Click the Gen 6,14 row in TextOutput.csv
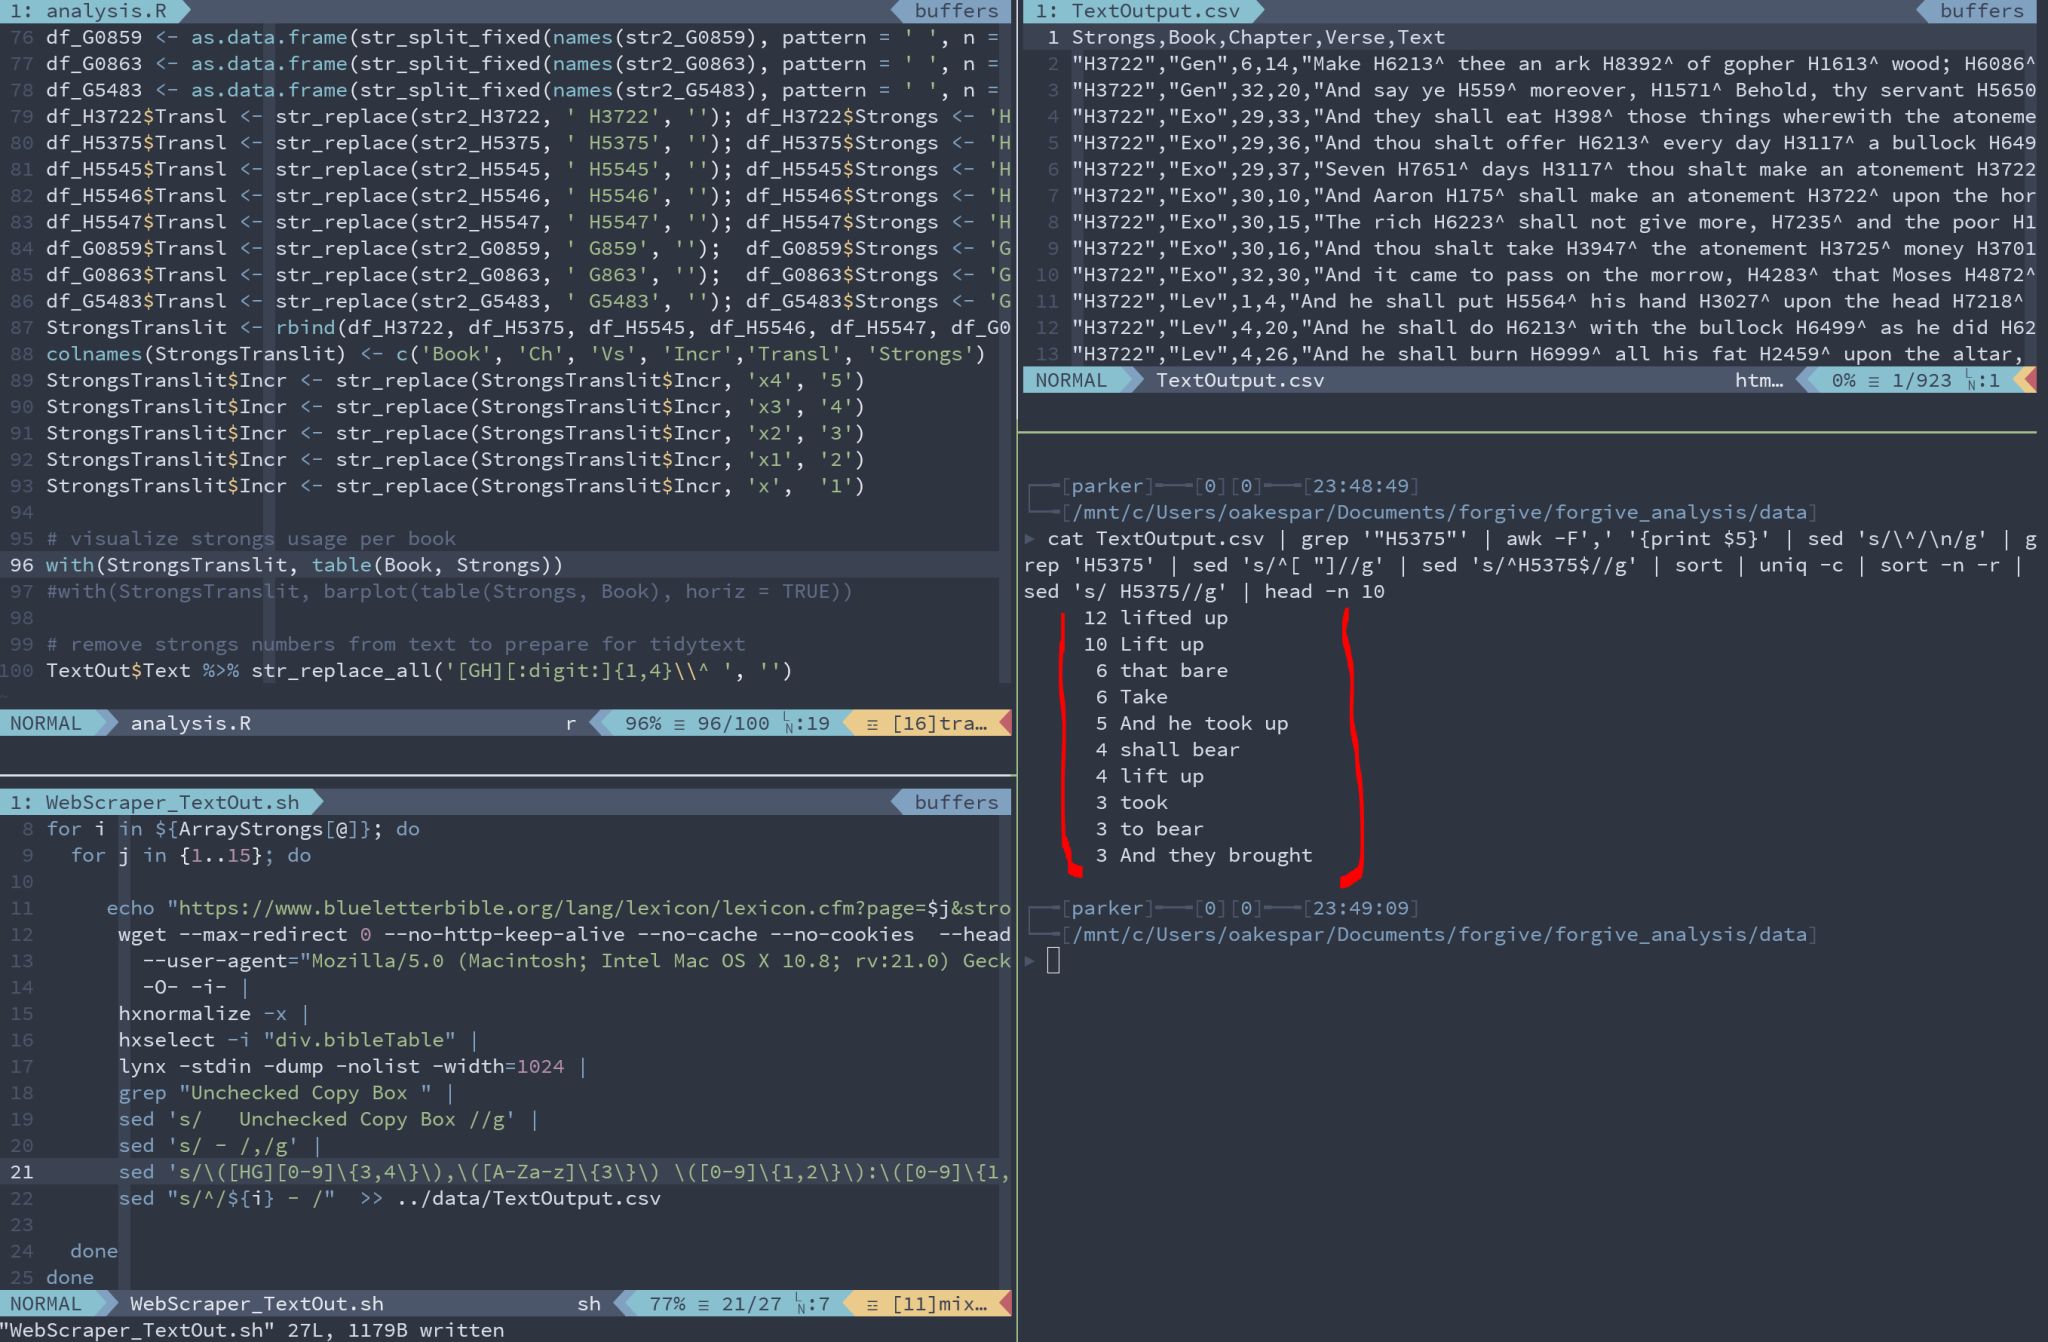Viewport: 2048px width, 1342px height. 1553,63
